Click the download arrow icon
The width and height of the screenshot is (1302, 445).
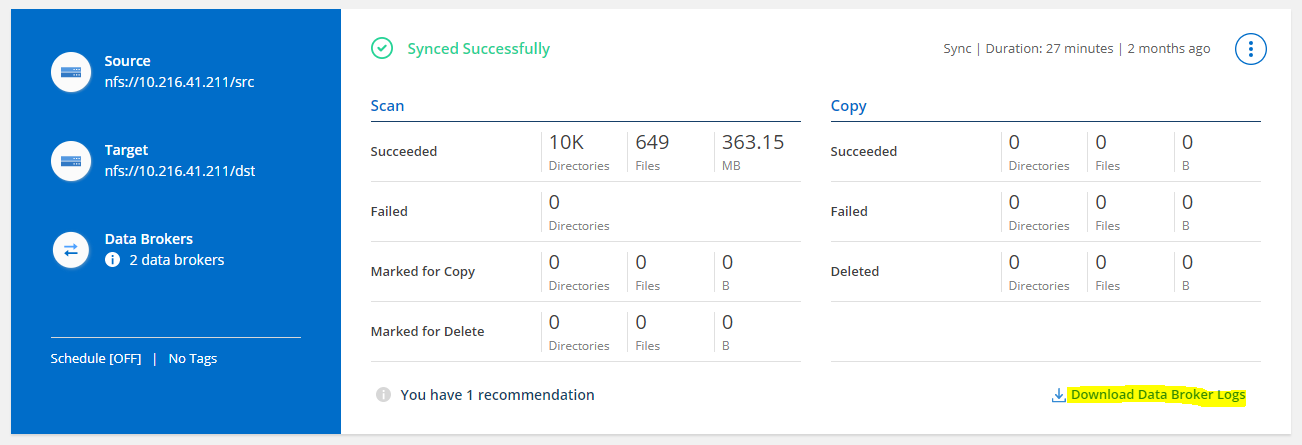(x=1058, y=395)
